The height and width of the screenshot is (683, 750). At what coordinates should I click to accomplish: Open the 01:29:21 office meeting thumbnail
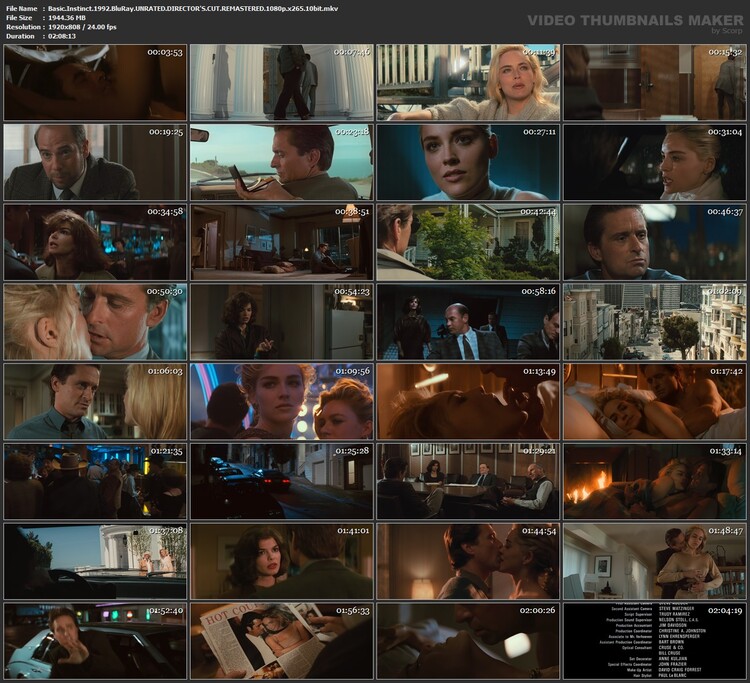coord(468,481)
